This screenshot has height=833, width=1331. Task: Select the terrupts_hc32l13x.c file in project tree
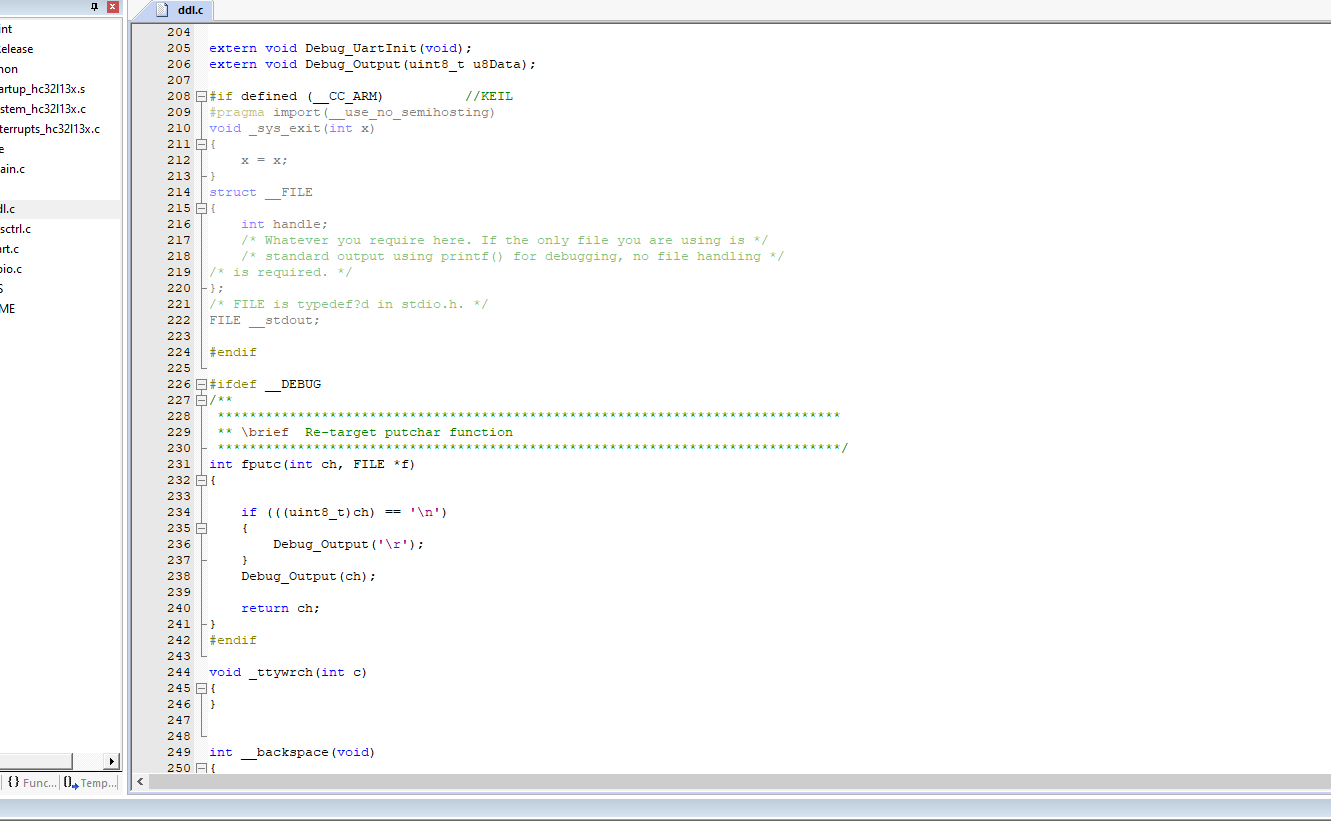click(50, 129)
